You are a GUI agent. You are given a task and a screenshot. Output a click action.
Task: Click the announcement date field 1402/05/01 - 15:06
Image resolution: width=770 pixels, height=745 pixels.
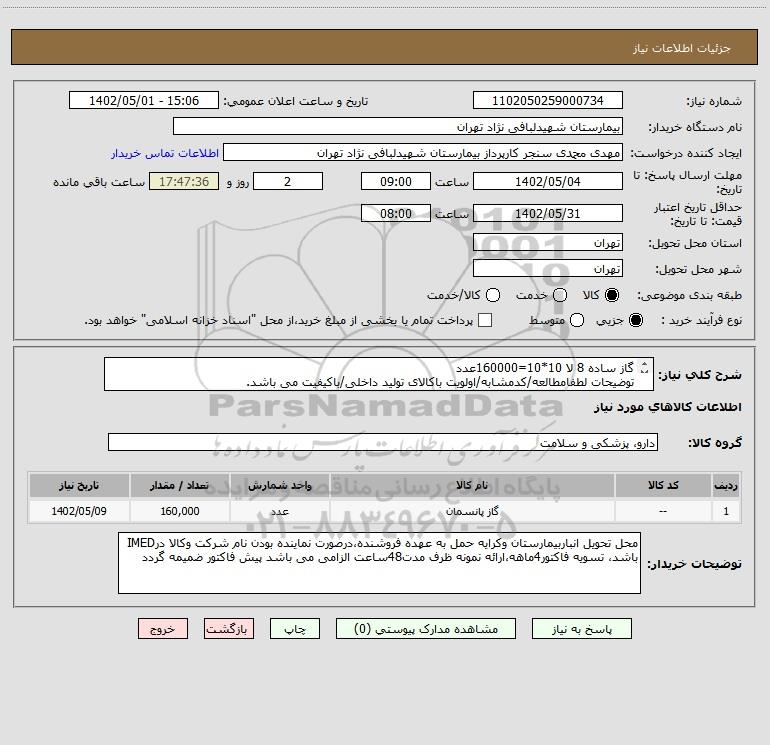click(144, 100)
